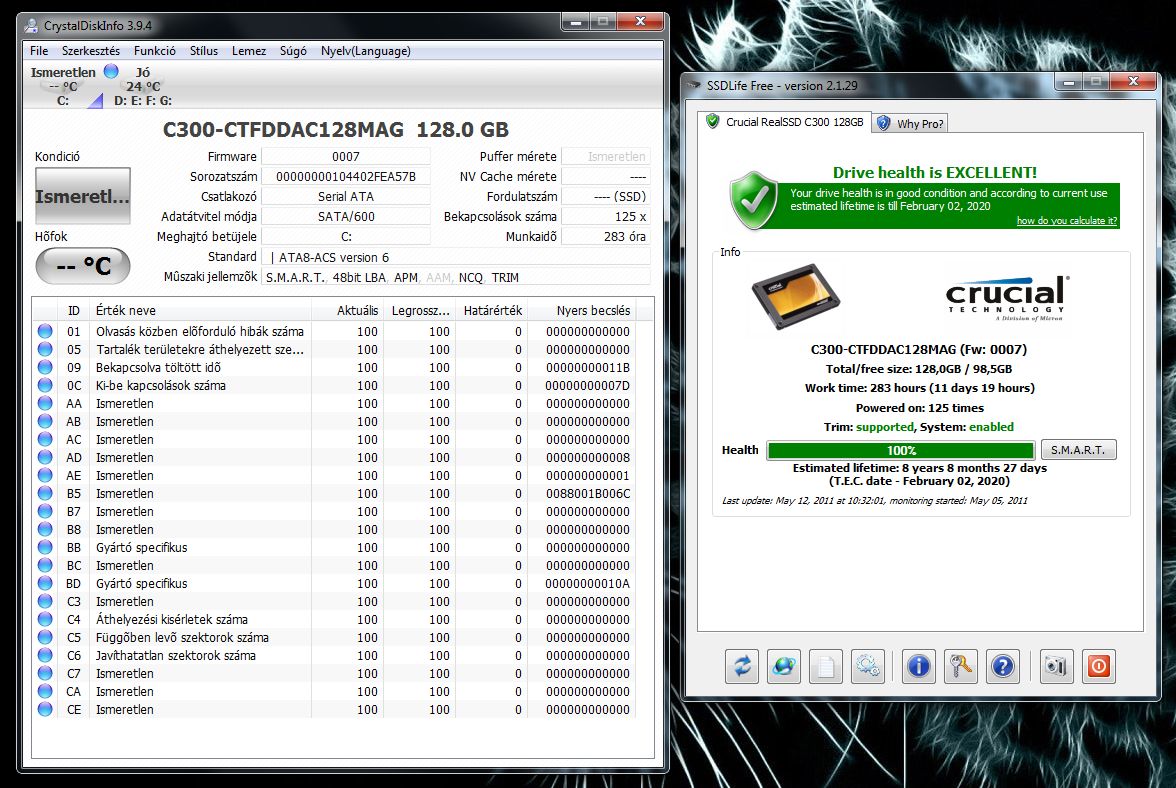The width and height of the screenshot is (1176, 788).
Task: Click the 'Legrossz...' column header
Action: [418, 310]
